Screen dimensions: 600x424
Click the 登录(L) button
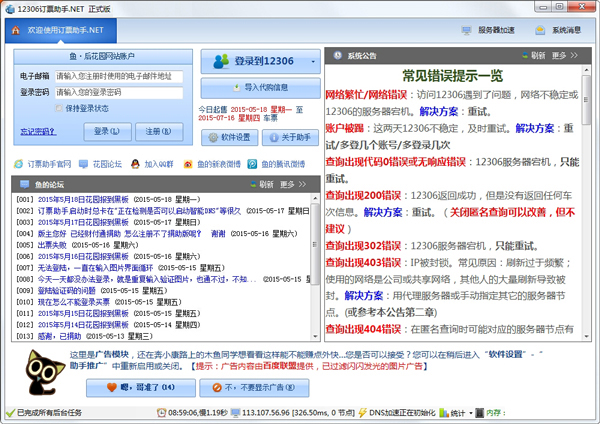(108, 132)
